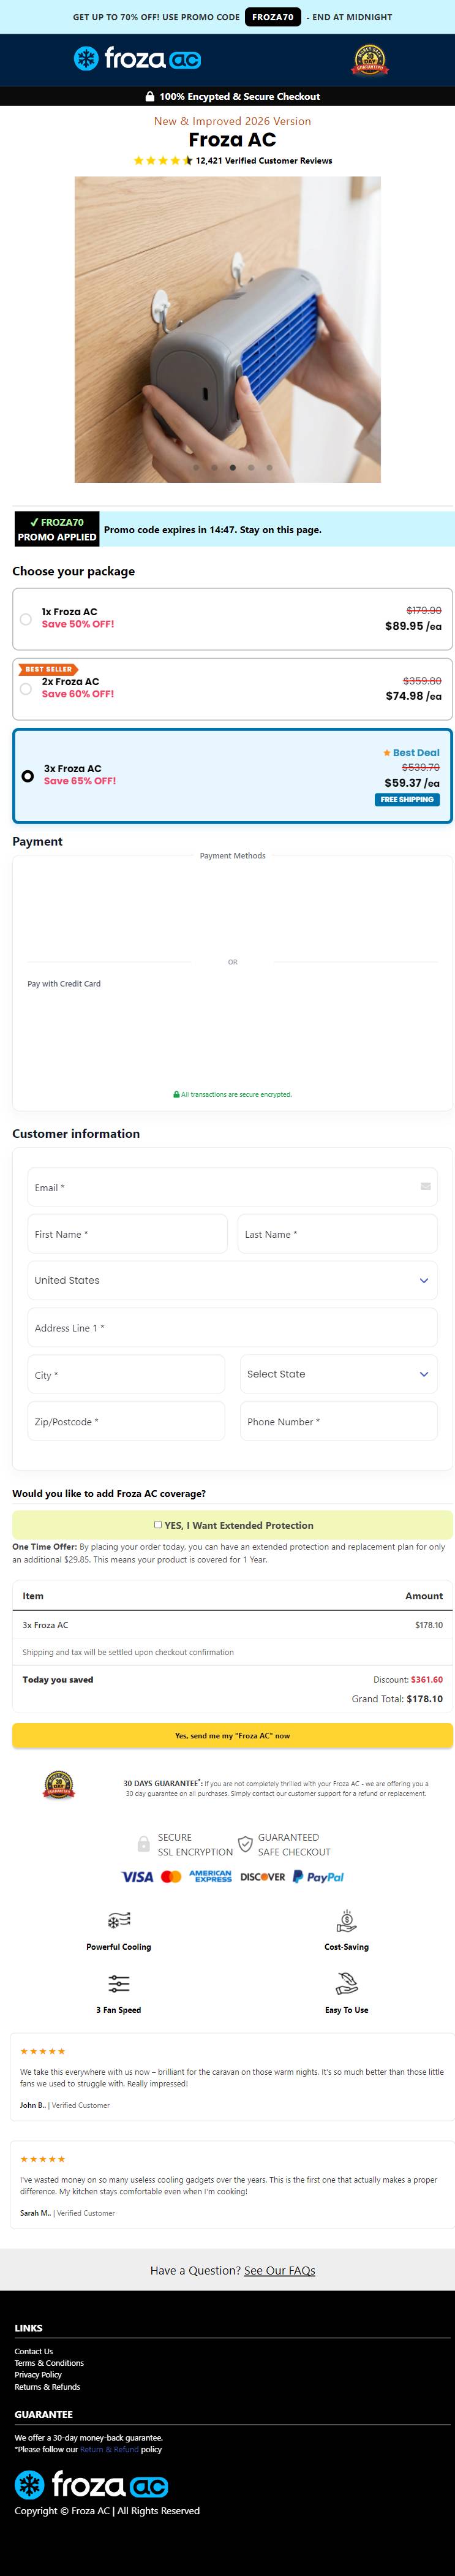The width and height of the screenshot is (455, 2576).
Task: Check the Extended Protection checkbox
Action: (x=158, y=1524)
